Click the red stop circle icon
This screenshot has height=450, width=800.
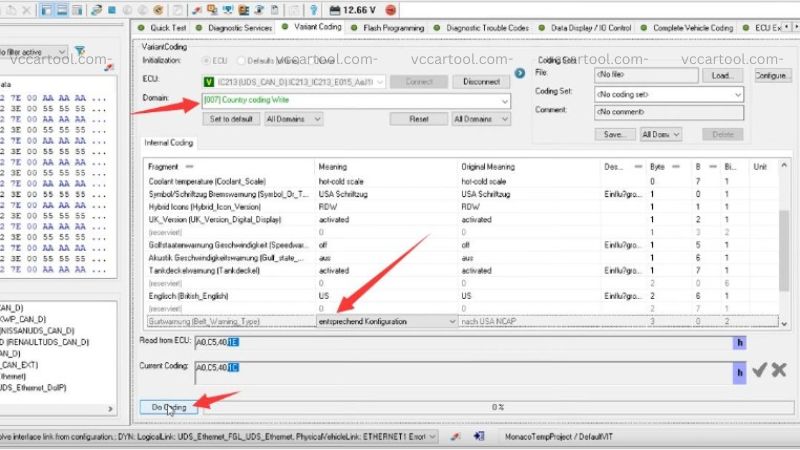(391, 10)
